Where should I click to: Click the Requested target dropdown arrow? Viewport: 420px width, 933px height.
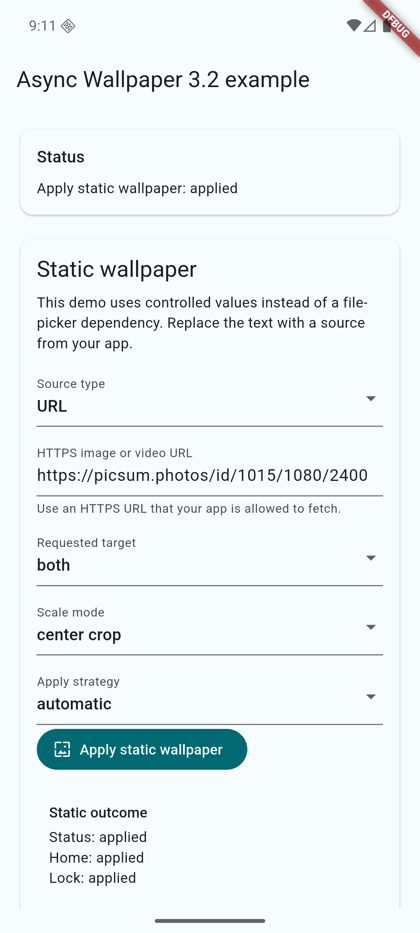tap(371, 558)
